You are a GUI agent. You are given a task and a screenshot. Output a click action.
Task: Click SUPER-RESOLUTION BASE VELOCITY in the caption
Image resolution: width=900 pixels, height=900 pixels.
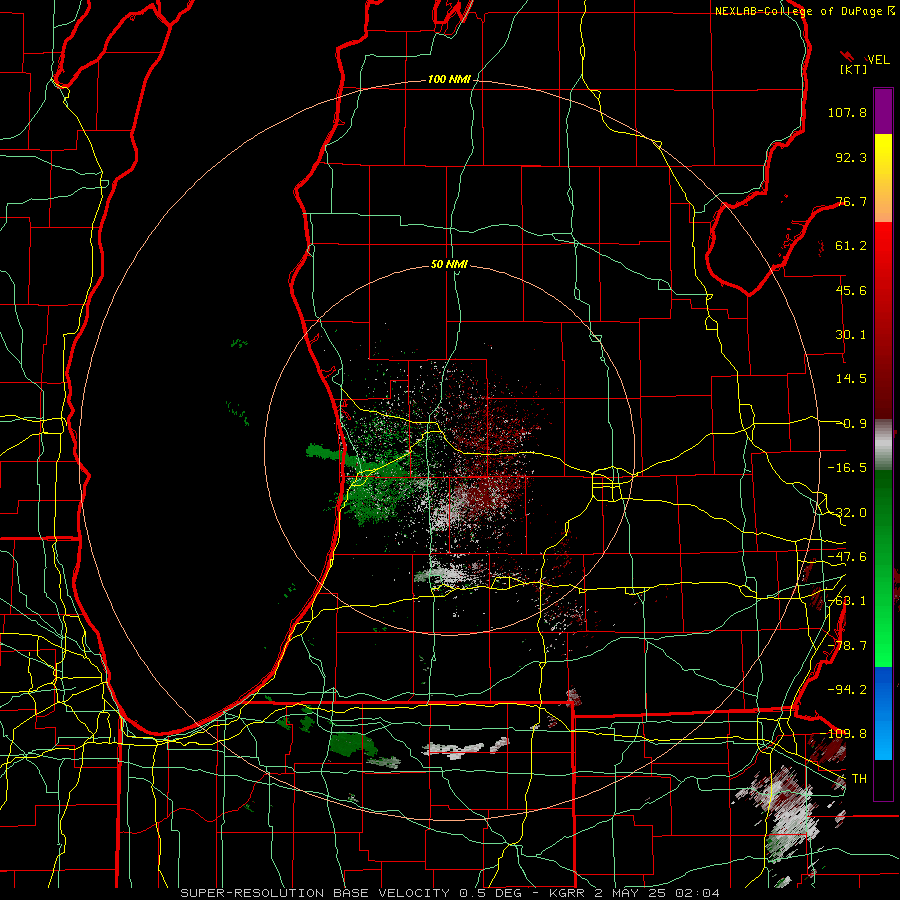tap(315, 893)
